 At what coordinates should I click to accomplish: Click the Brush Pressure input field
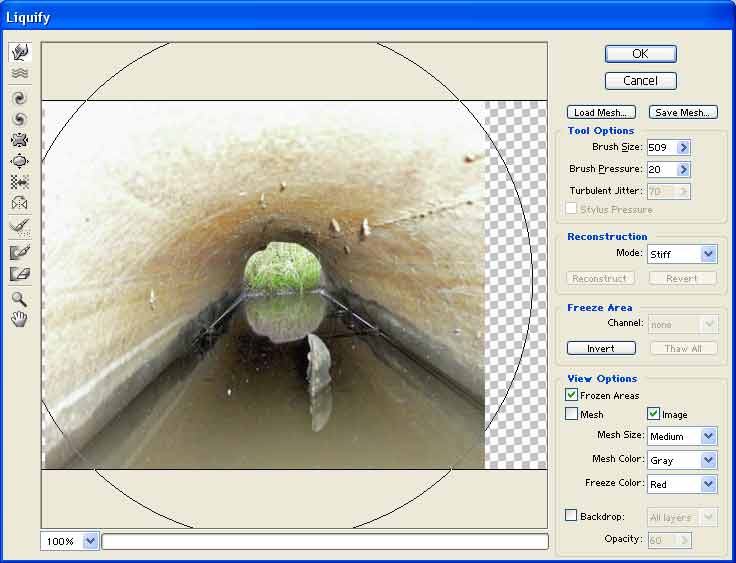(x=660, y=170)
